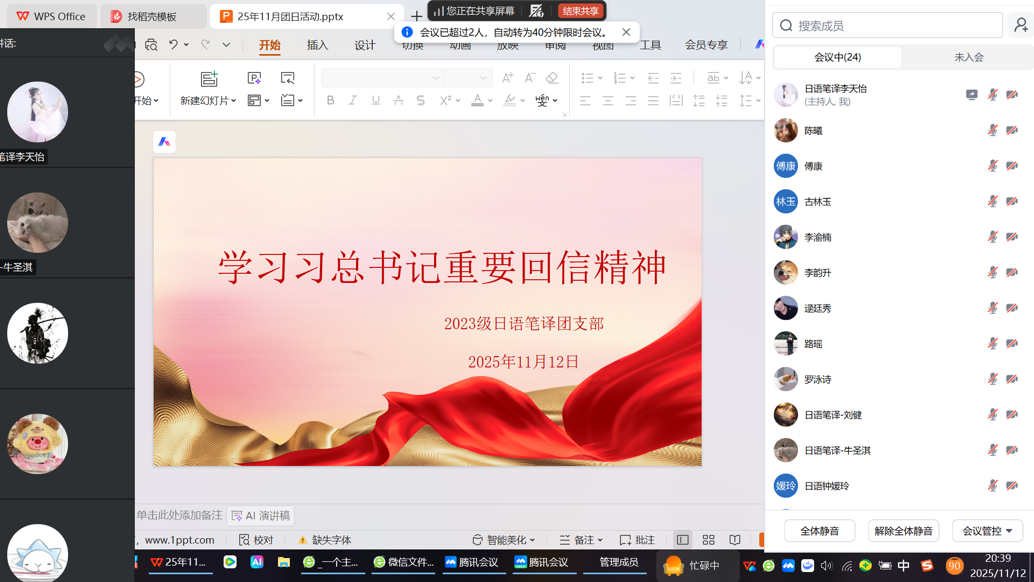Switch to the 未入会 tab
This screenshot has width=1034, height=582.
click(968, 57)
